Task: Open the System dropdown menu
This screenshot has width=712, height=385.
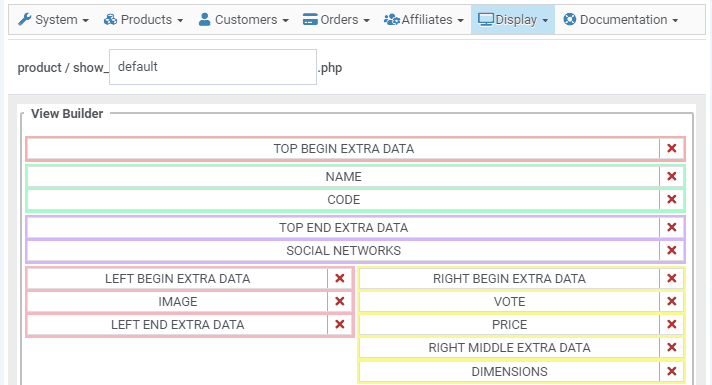Action: tap(53, 20)
